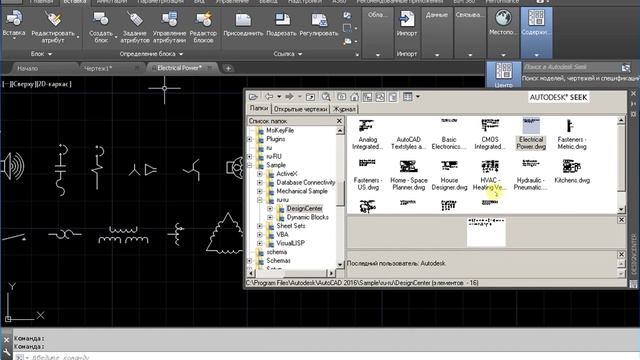
Task: Click the Load icon in DesignCenter toolbar
Action: coord(253,97)
